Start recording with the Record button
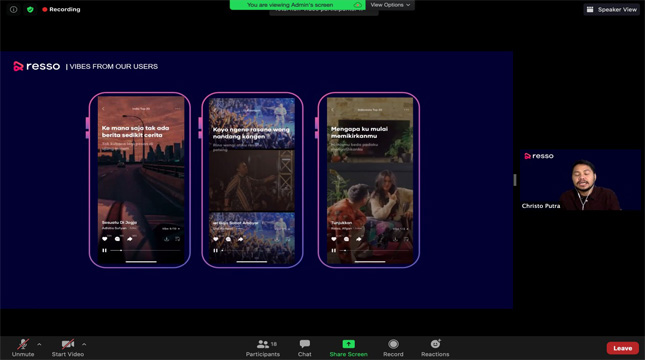Viewport: 645px width, 360px height. click(x=393, y=348)
